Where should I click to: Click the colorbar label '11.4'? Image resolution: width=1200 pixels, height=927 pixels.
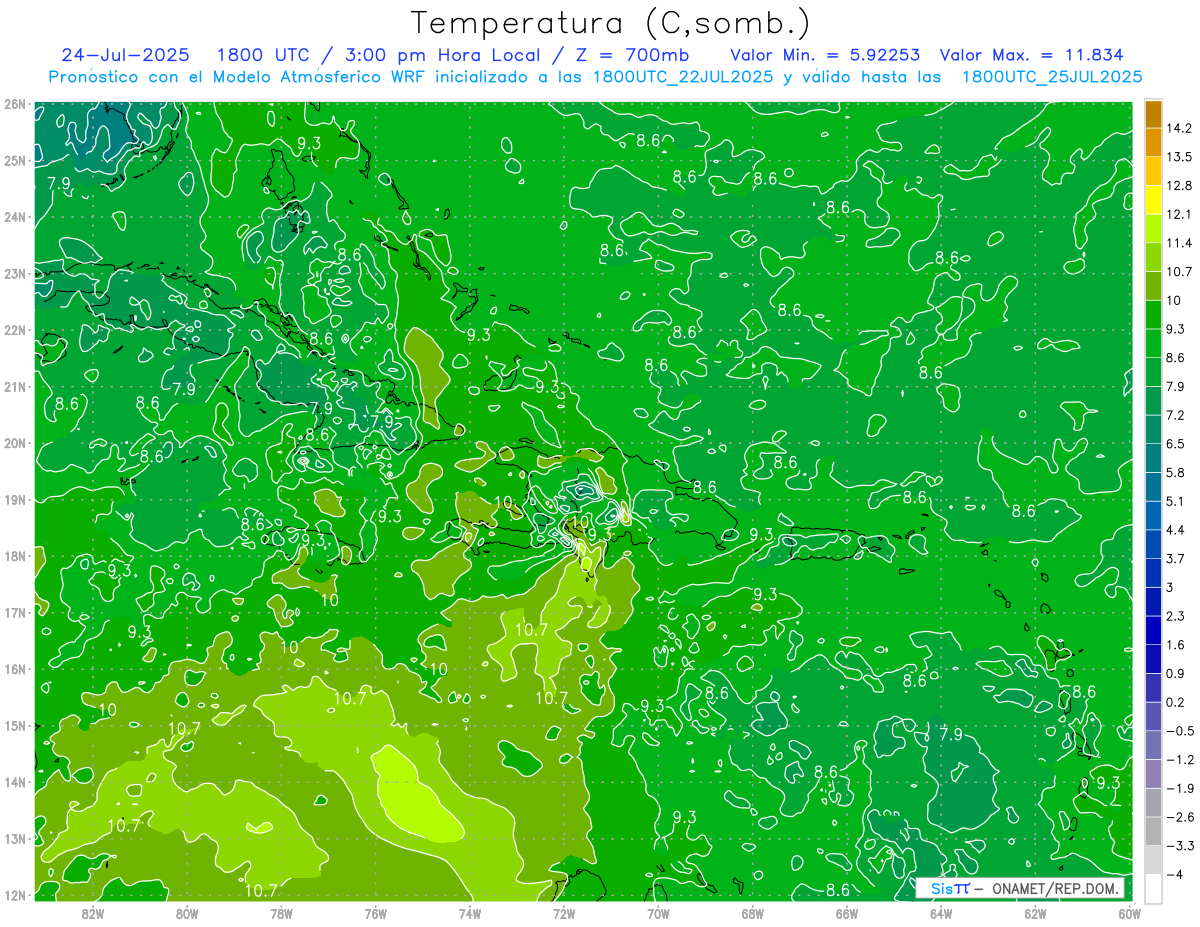[1180, 243]
